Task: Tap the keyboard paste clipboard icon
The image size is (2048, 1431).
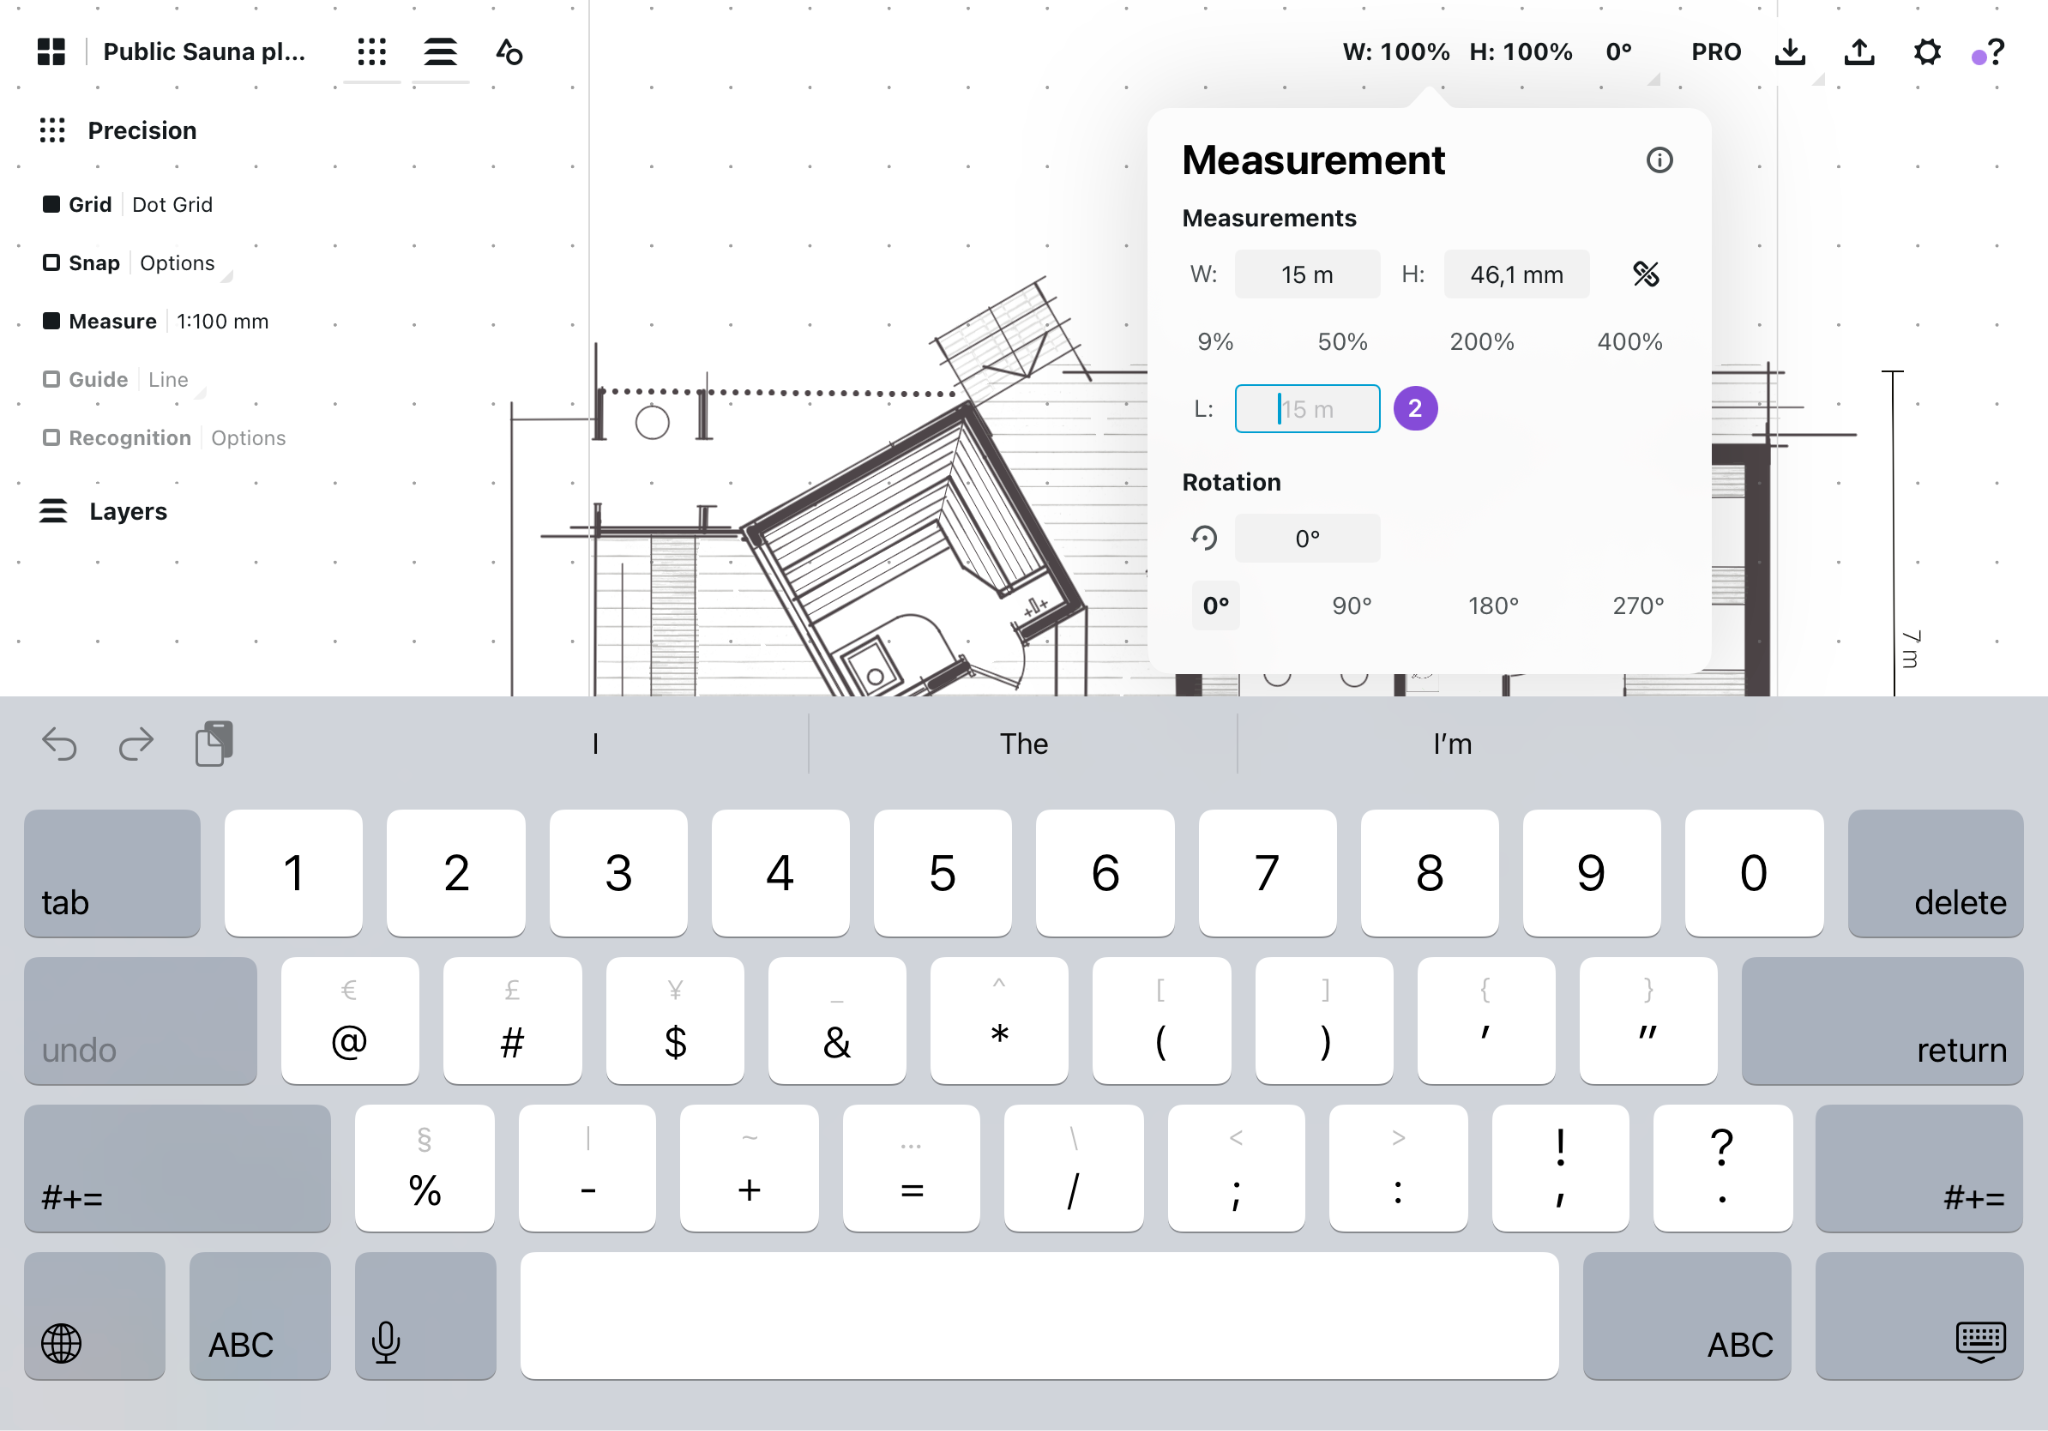Action: point(214,743)
